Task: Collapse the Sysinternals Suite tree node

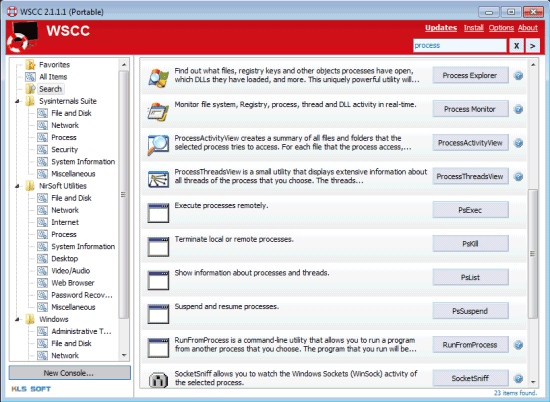Action: 17,101
